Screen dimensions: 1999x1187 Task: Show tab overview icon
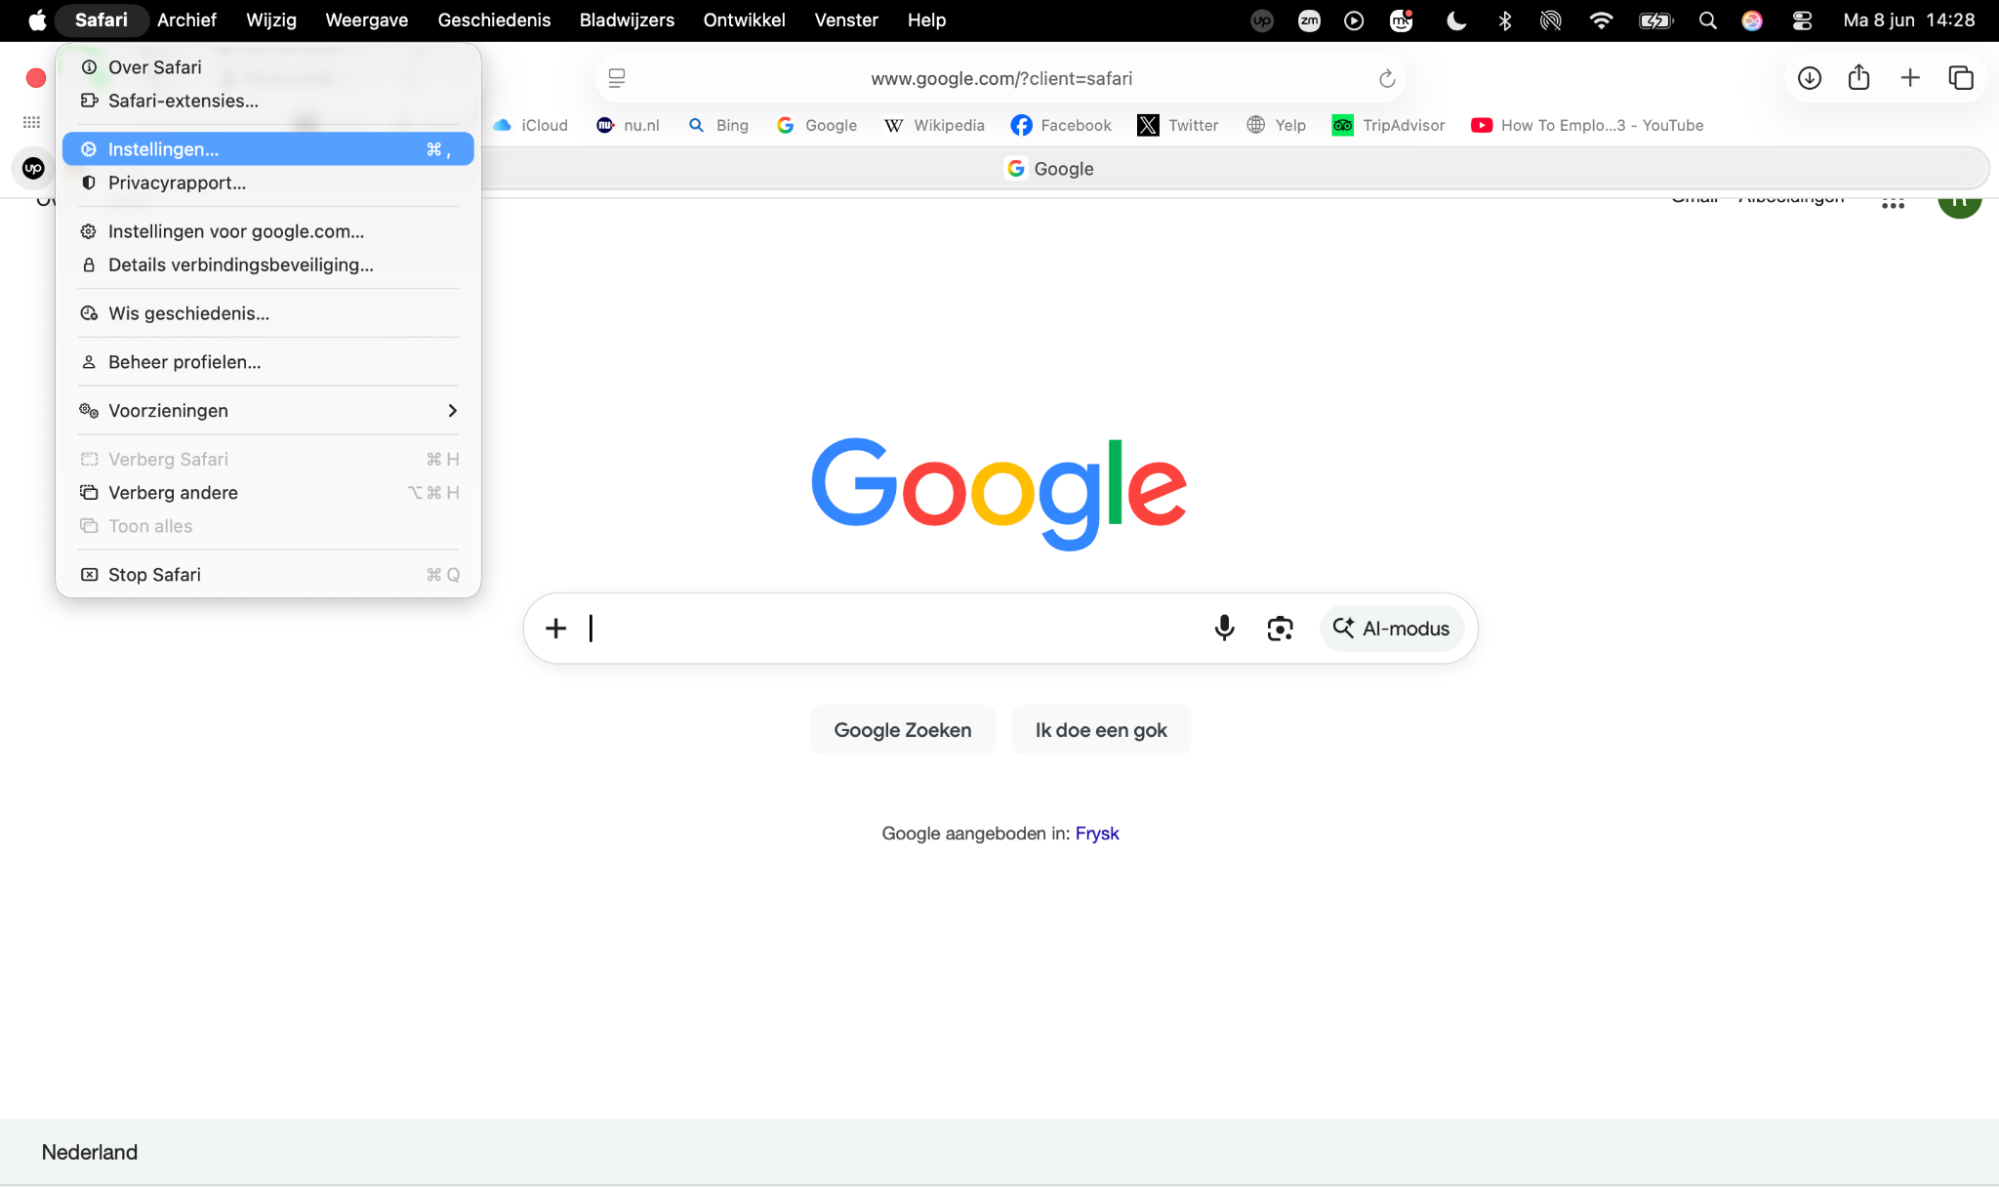pyautogui.click(x=1961, y=78)
